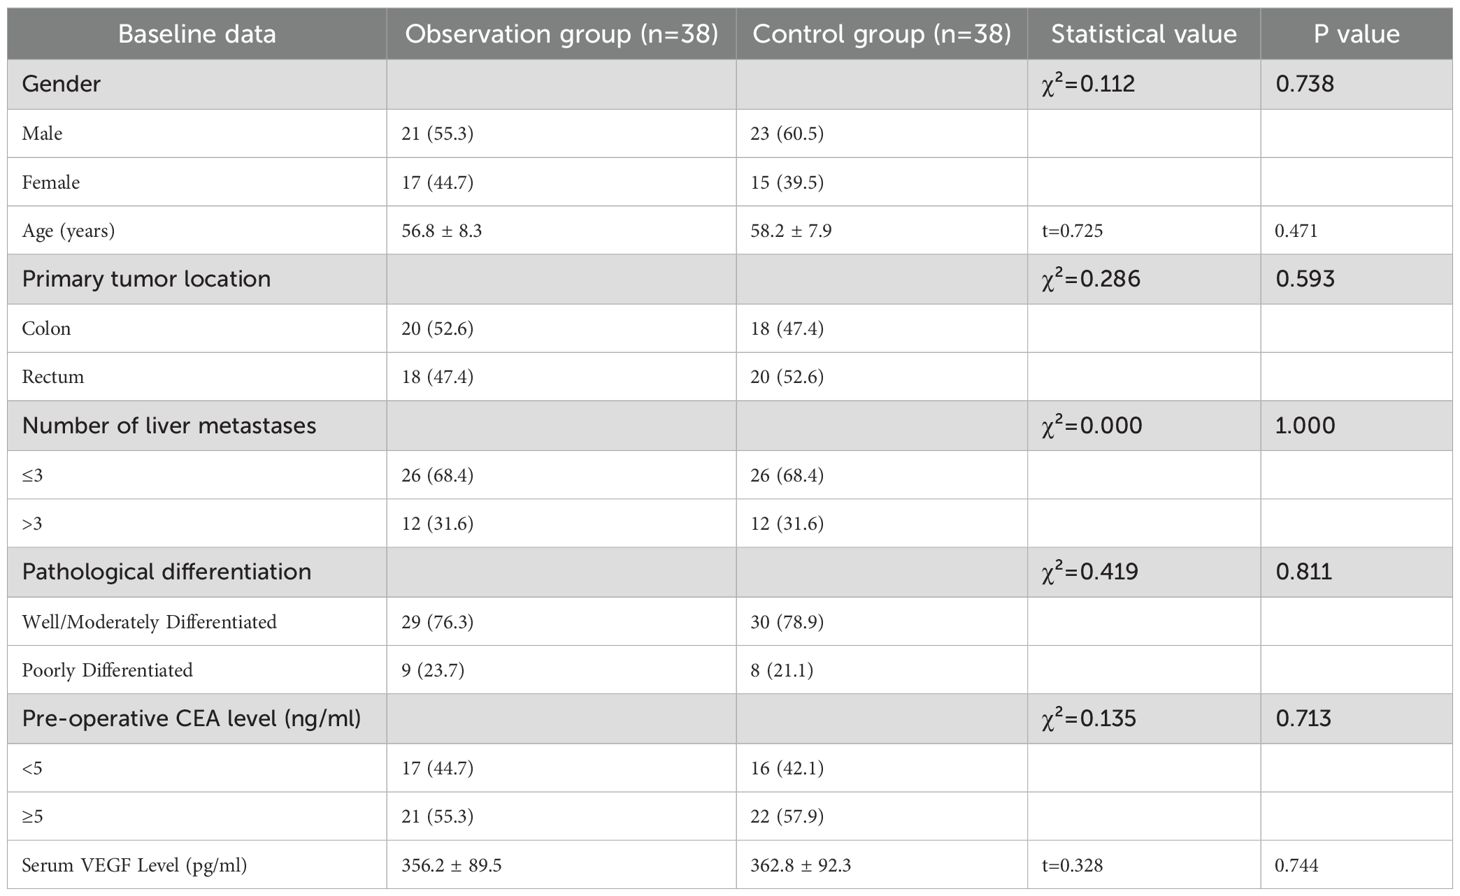Select the "58.2 ± 7.9" control group cell
The image size is (1460, 896).
click(791, 231)
